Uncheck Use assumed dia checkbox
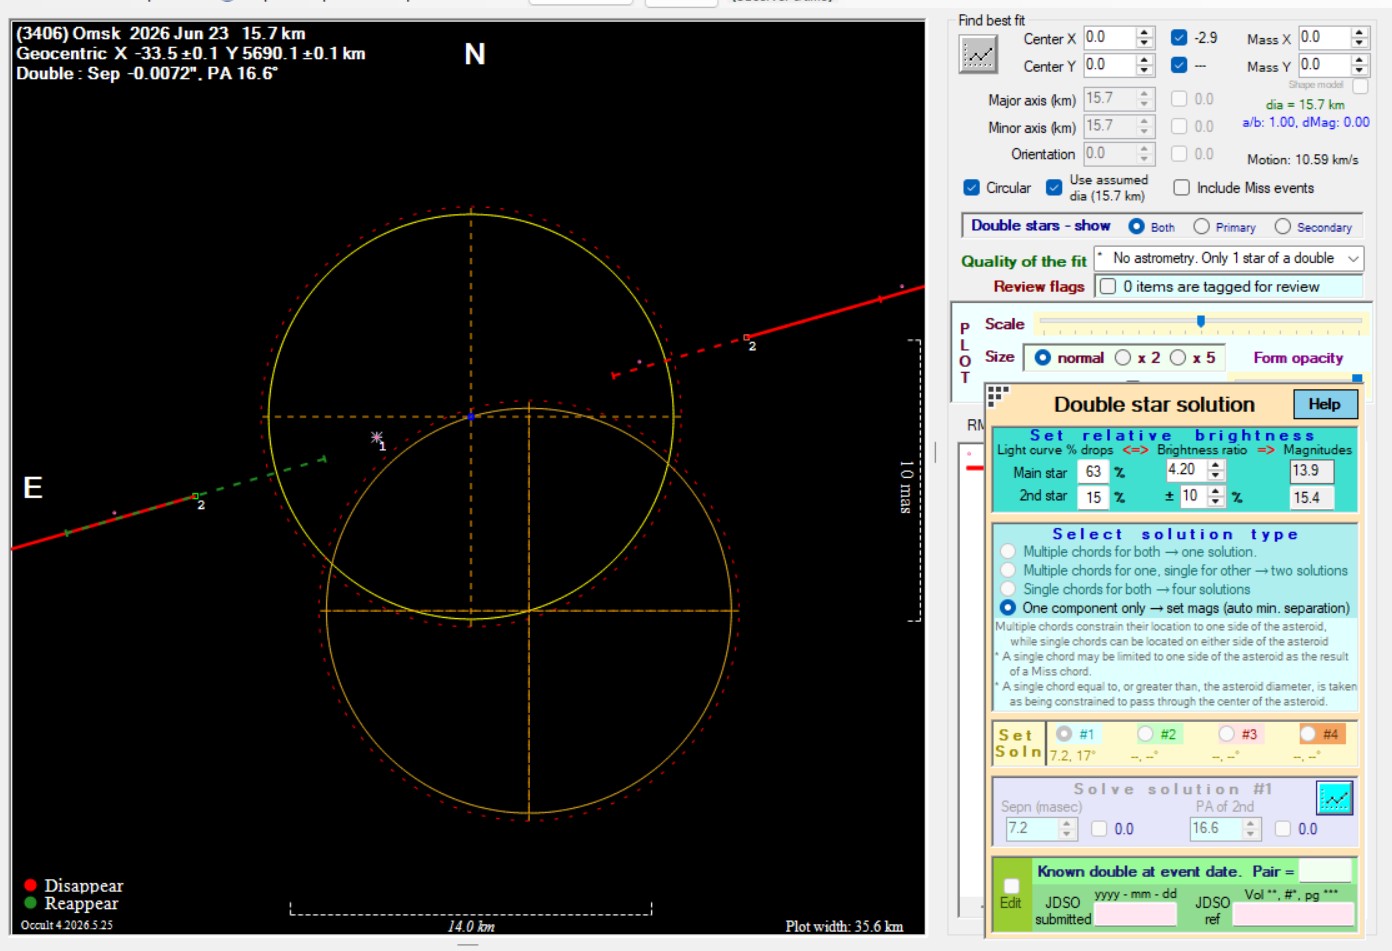The image size is (1392, 951). coord(1054,188)
